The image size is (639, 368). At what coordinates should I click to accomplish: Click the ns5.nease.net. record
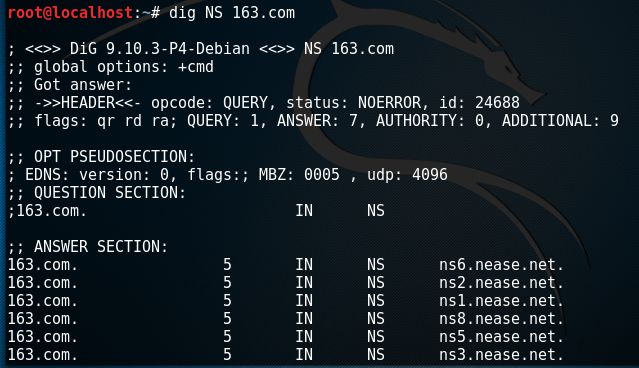tap(501, 337)
